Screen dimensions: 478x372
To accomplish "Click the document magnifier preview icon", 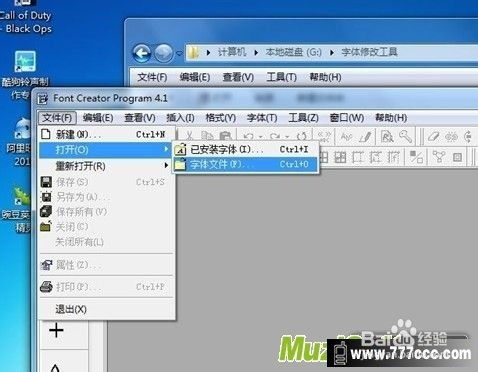I will pos(387,136).
